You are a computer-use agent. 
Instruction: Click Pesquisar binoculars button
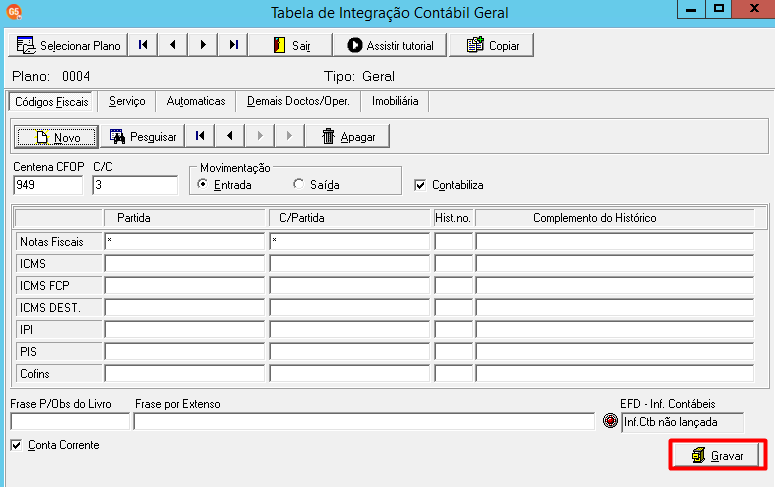142,136
